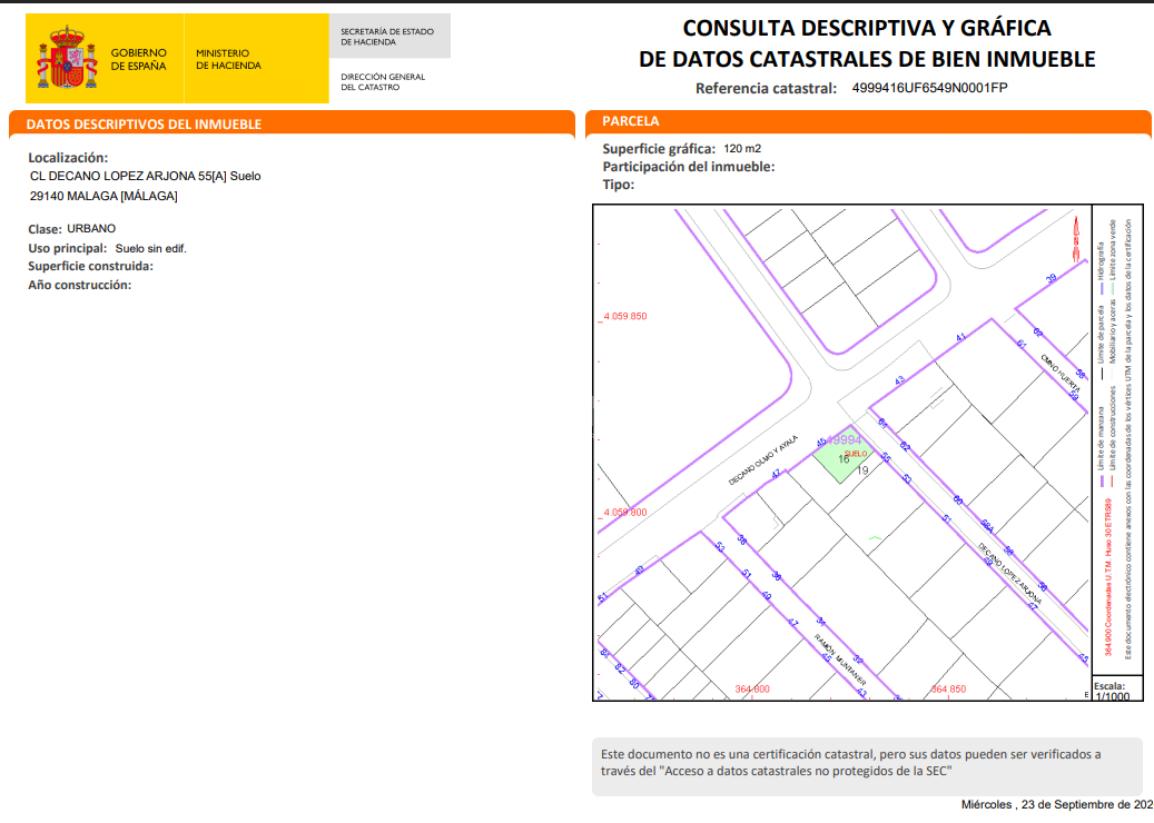Screen dimensions: 1154x823
Task: Click the Gobierno de España logo text
Action: tap(138, 59)
